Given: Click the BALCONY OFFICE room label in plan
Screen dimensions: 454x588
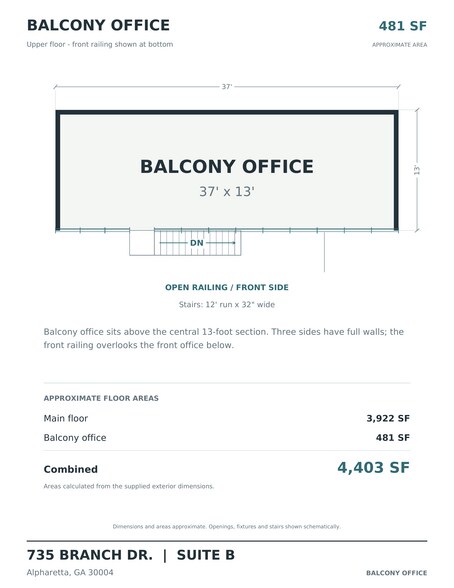Looking at the screenshot, I should pos(227,166).
